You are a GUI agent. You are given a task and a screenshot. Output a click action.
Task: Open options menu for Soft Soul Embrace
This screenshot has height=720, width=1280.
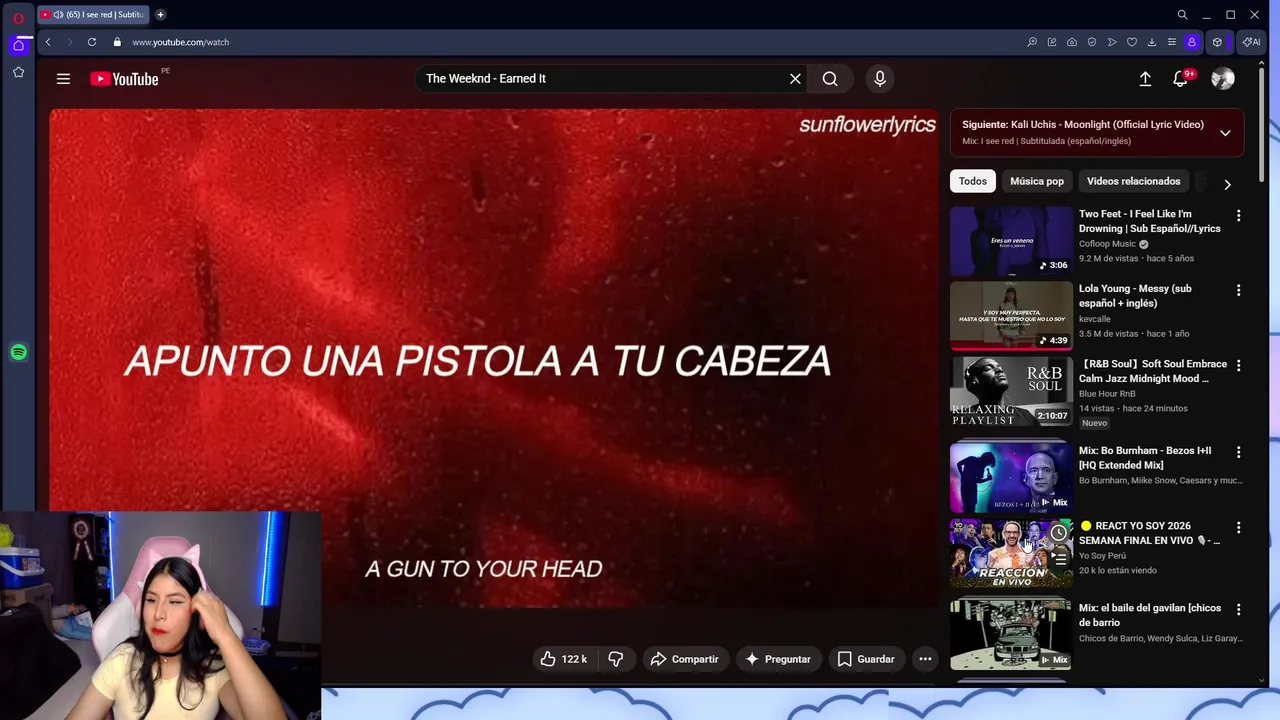(x=1238, y=366)
